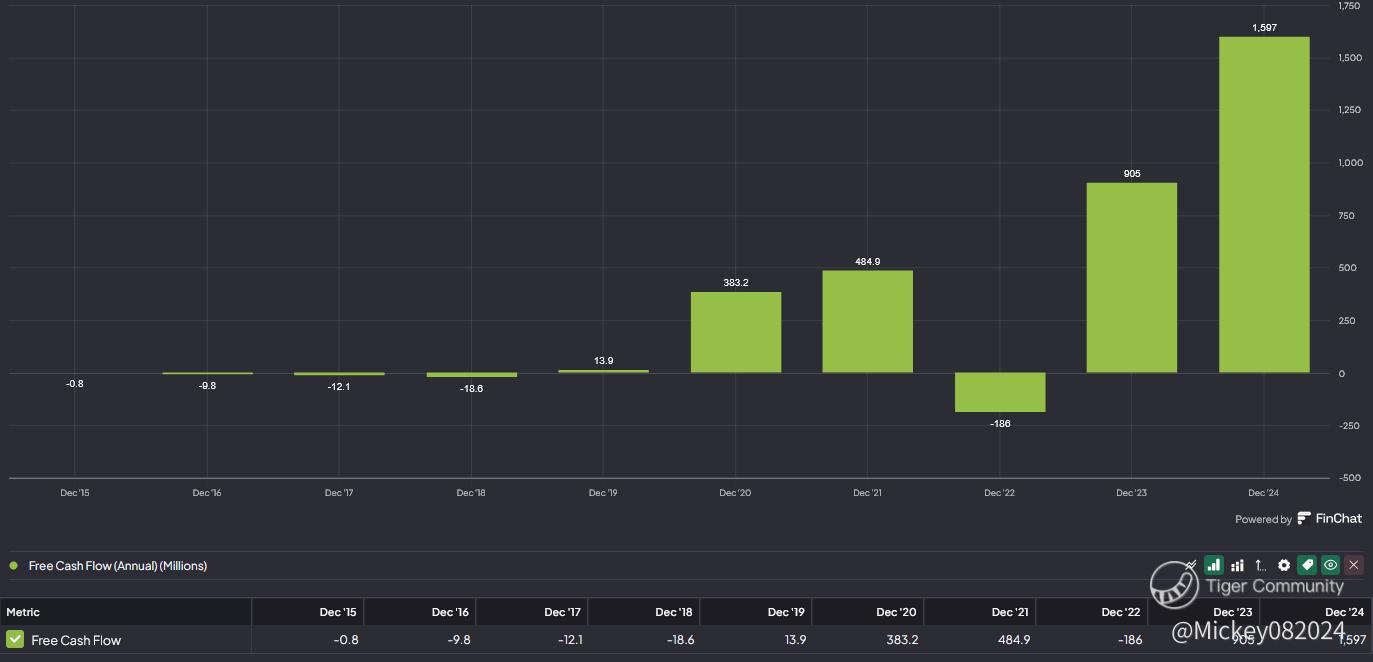
Task: Switch series to line chart type
Action: click(1191, 565)
